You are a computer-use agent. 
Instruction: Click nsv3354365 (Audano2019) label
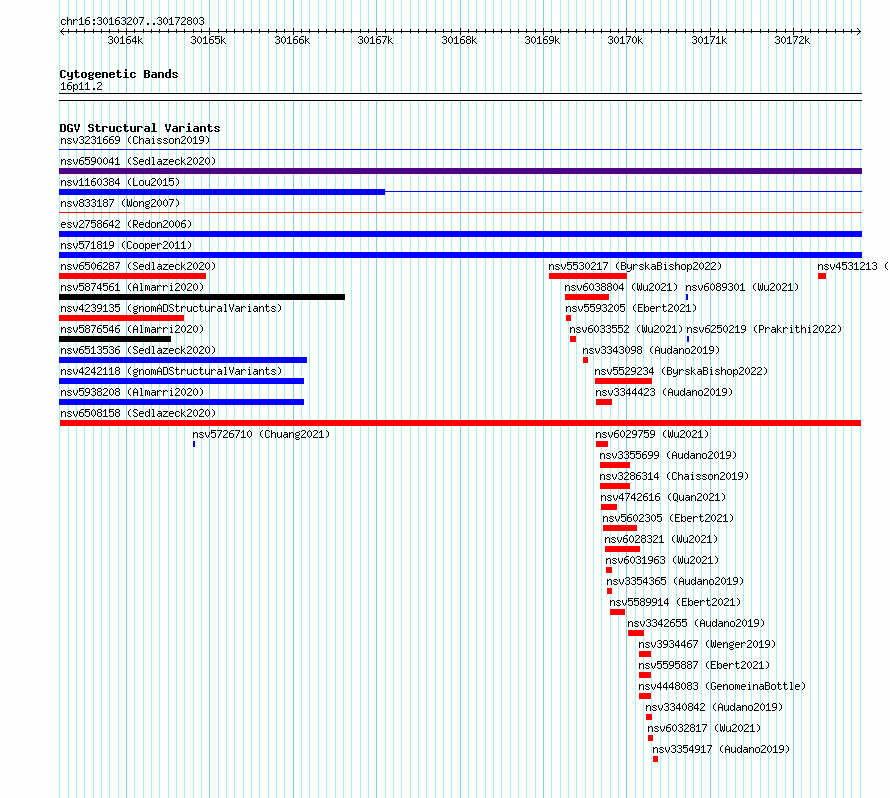click(x=675, y=581)
